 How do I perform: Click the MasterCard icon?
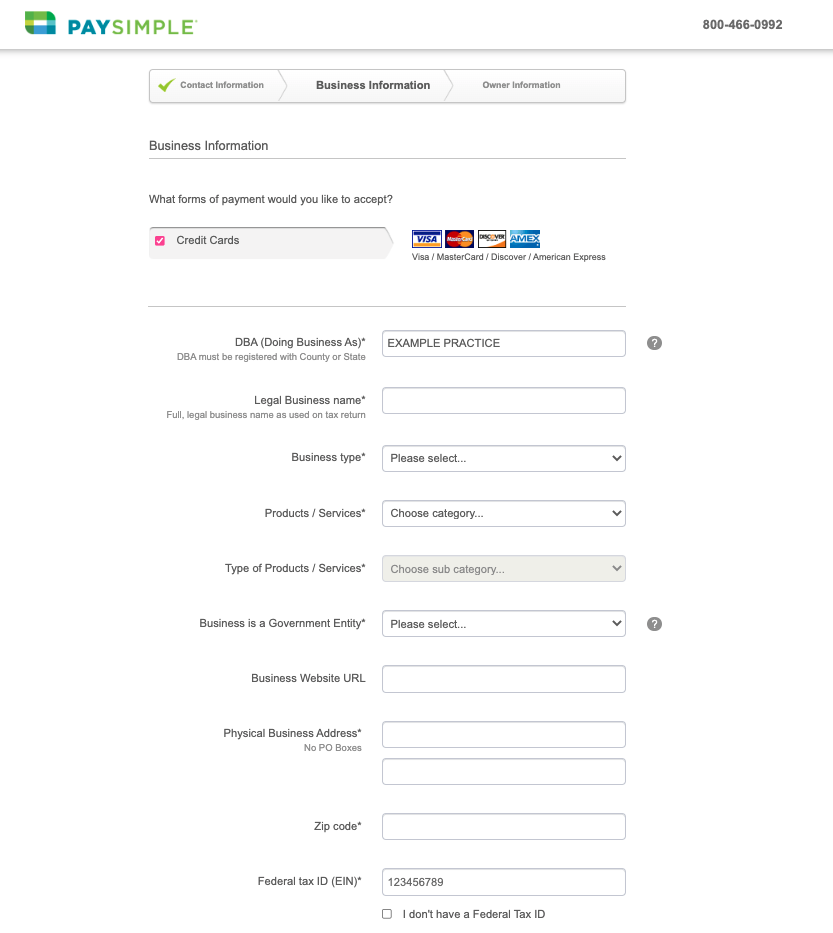459,239
